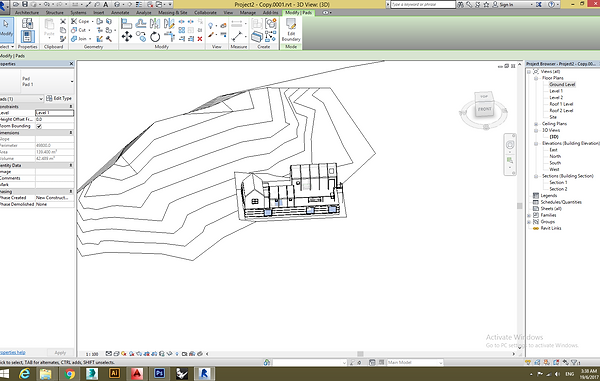The height and width of the screenshot is (381, 600).
Task: Select Section 2 in Project Browser
Action: pyautogui.click(x=558, y=189)
